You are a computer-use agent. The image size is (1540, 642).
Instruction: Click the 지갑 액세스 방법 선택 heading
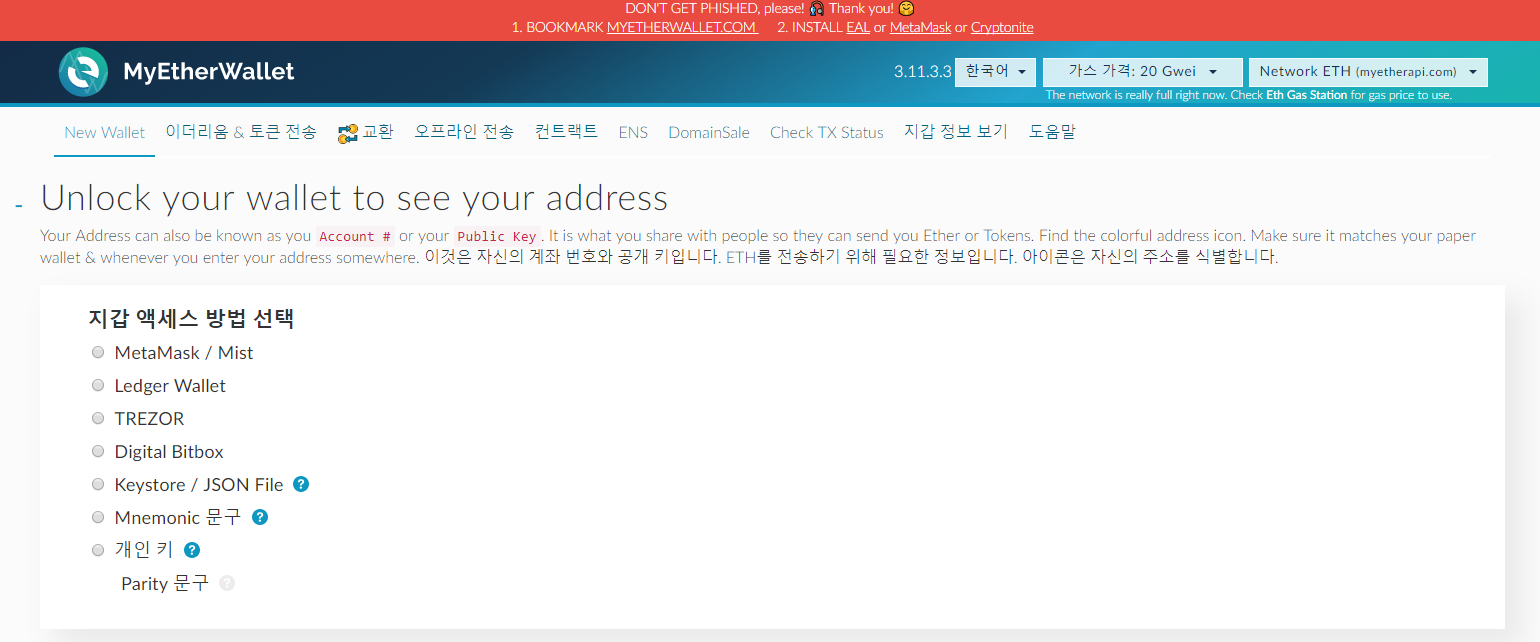[x=191, y=319]
